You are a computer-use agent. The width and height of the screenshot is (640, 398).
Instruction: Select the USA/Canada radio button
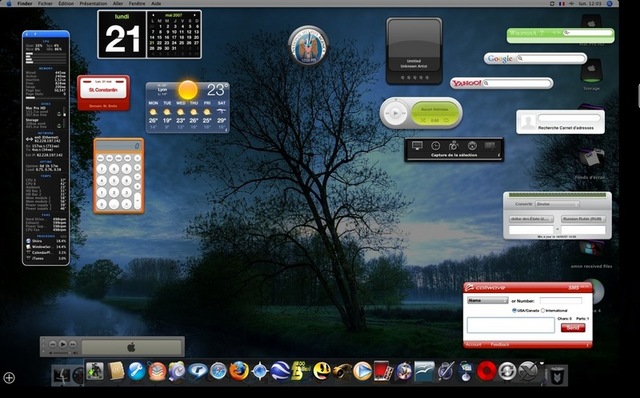tap(514, 311)
